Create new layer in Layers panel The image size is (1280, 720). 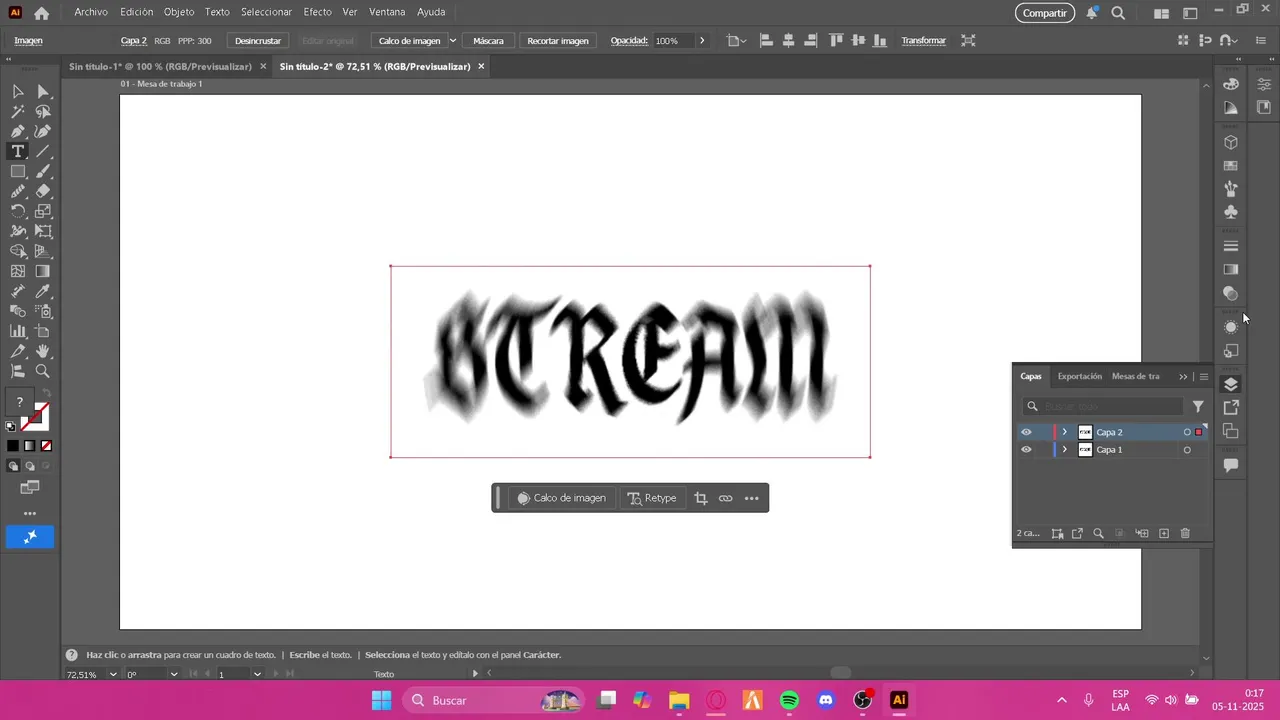1164,534
